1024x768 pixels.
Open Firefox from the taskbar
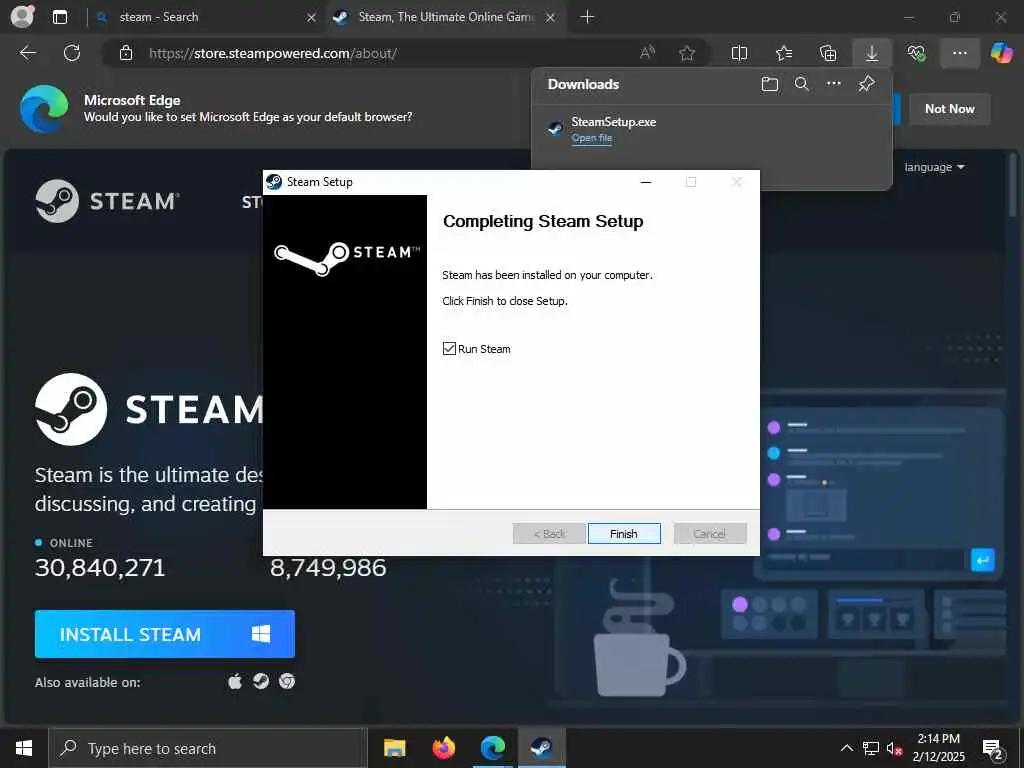click(443, 748)
